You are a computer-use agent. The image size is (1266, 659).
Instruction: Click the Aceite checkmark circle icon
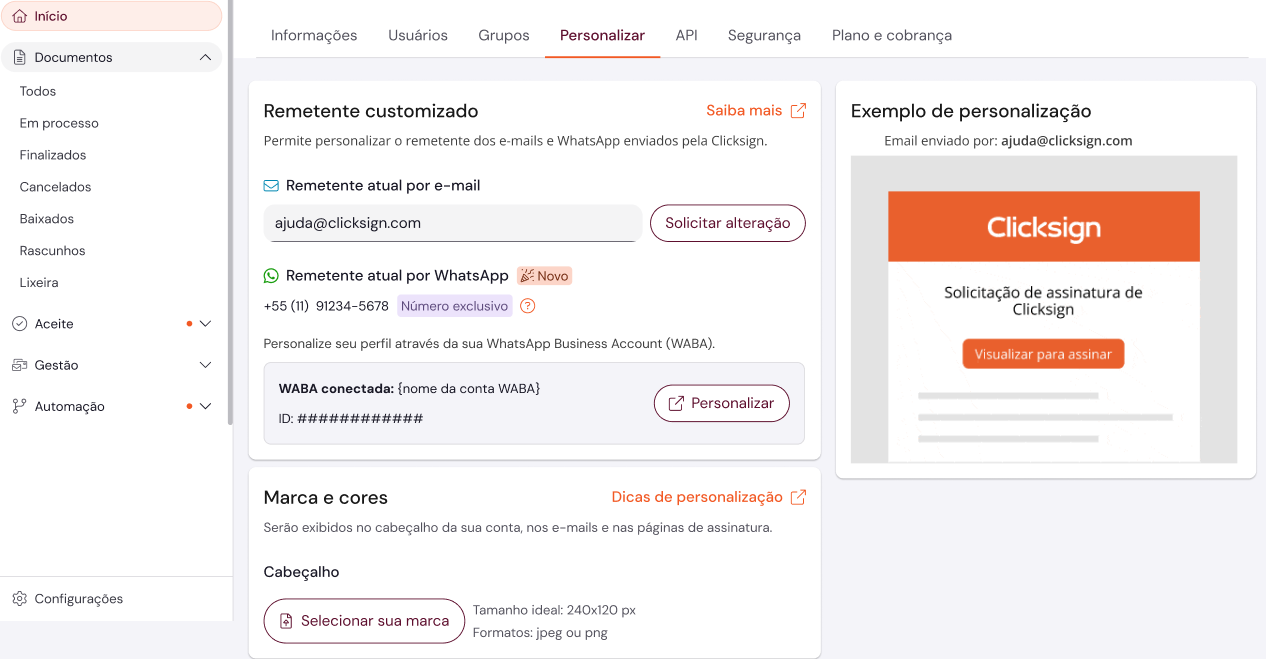[x=20, y=324]
